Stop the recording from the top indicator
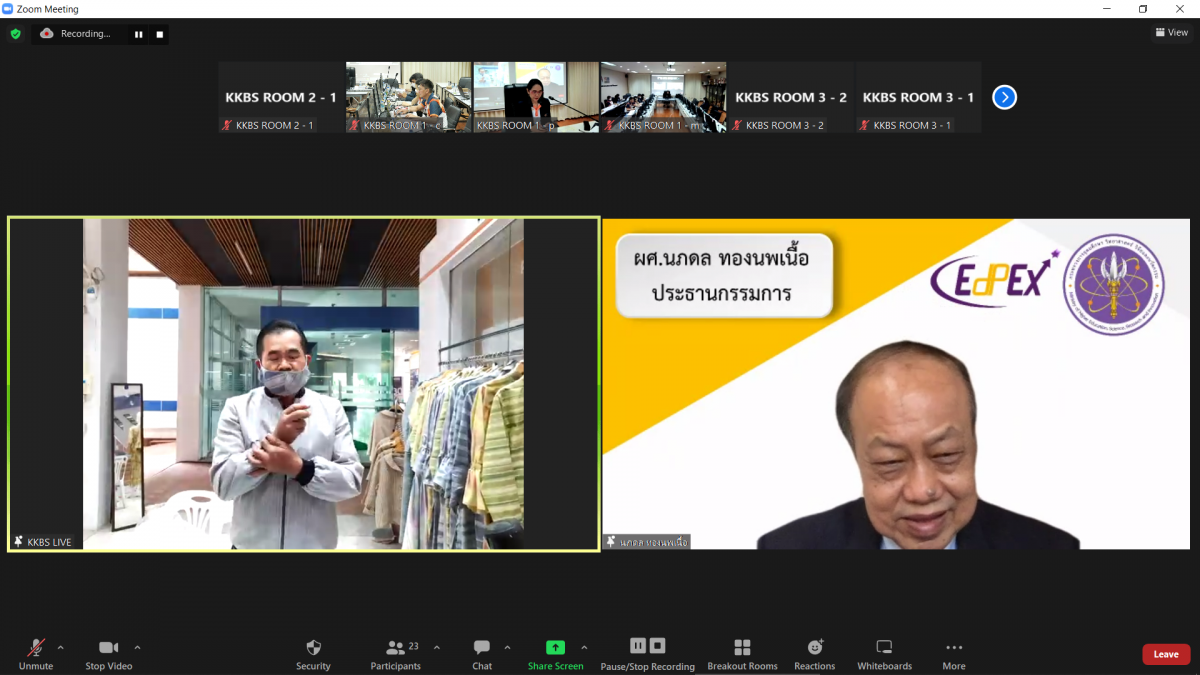 pos(159,34)
